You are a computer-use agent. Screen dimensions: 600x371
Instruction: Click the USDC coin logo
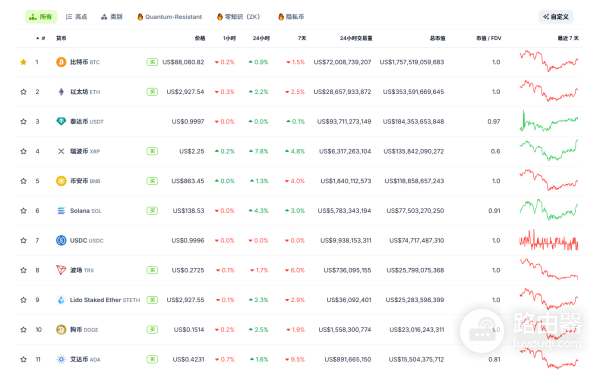click(x=61, y=241)
